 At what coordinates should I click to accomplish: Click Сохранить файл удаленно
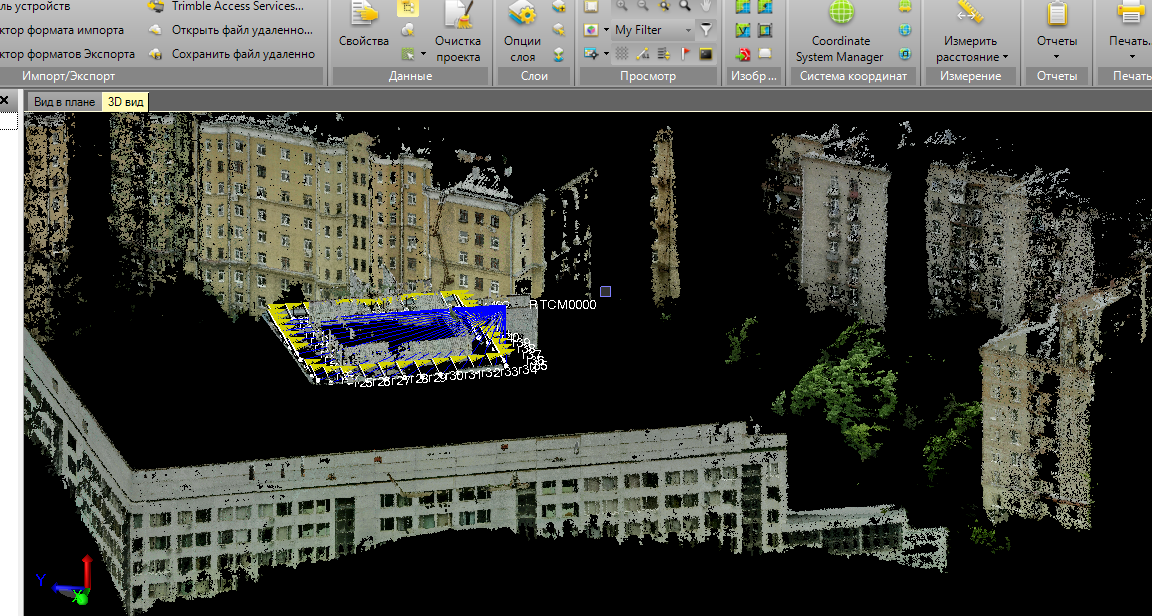231,54
